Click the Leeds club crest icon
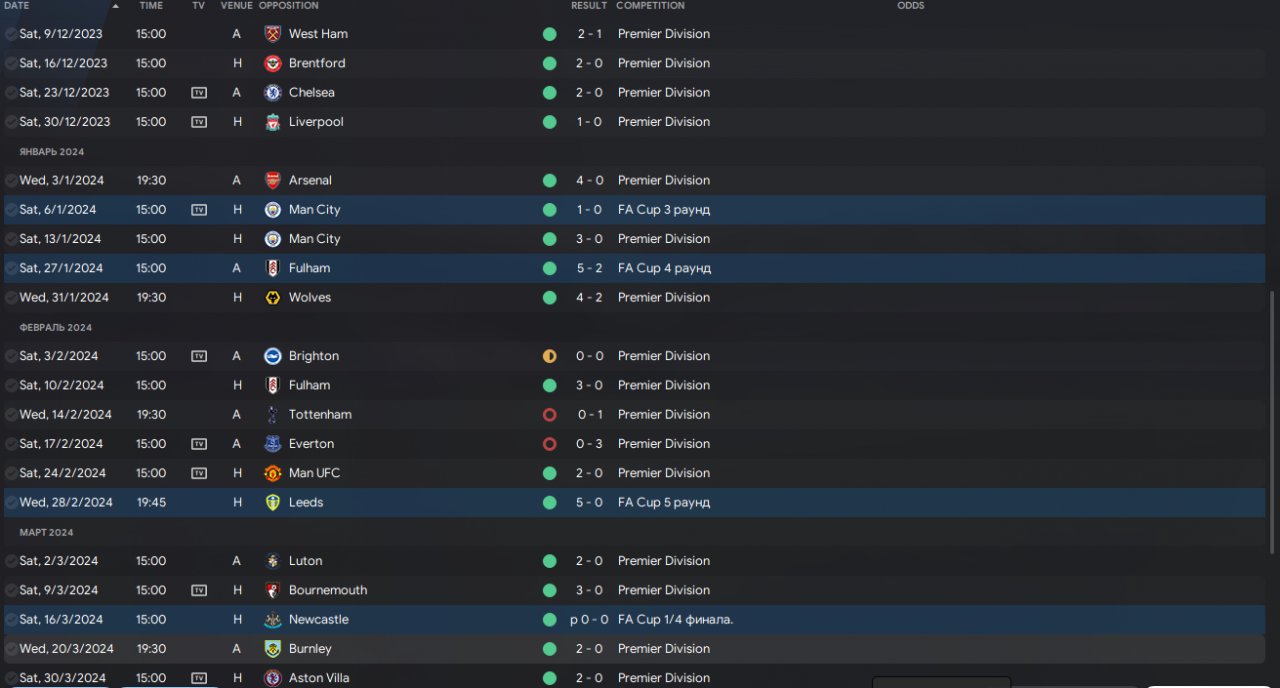 (272, 502)
